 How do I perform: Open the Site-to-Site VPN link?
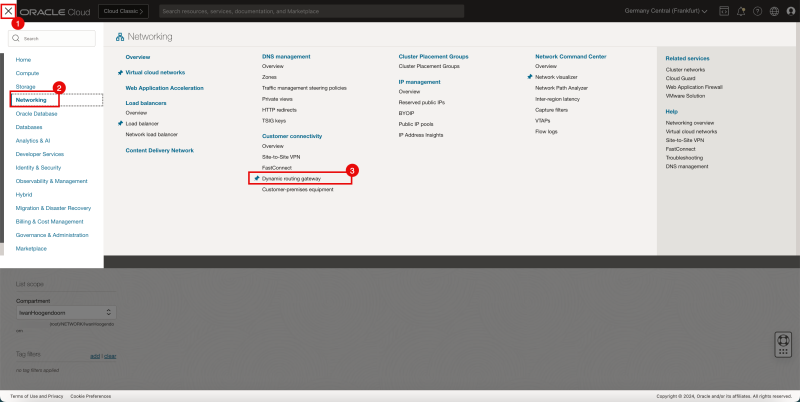[281, 157]
